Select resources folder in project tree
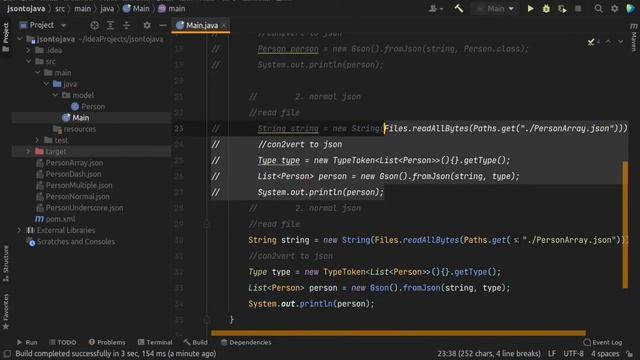 [x=75, y=129]
